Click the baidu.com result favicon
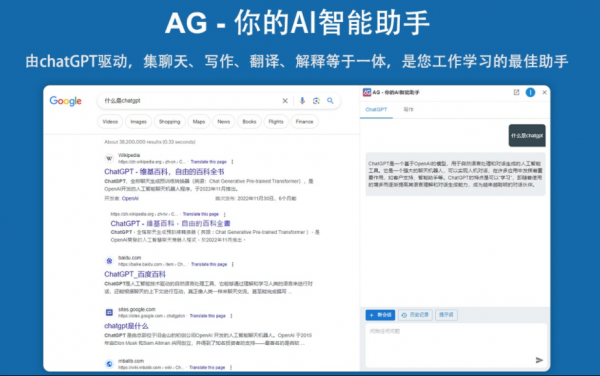 109,261
